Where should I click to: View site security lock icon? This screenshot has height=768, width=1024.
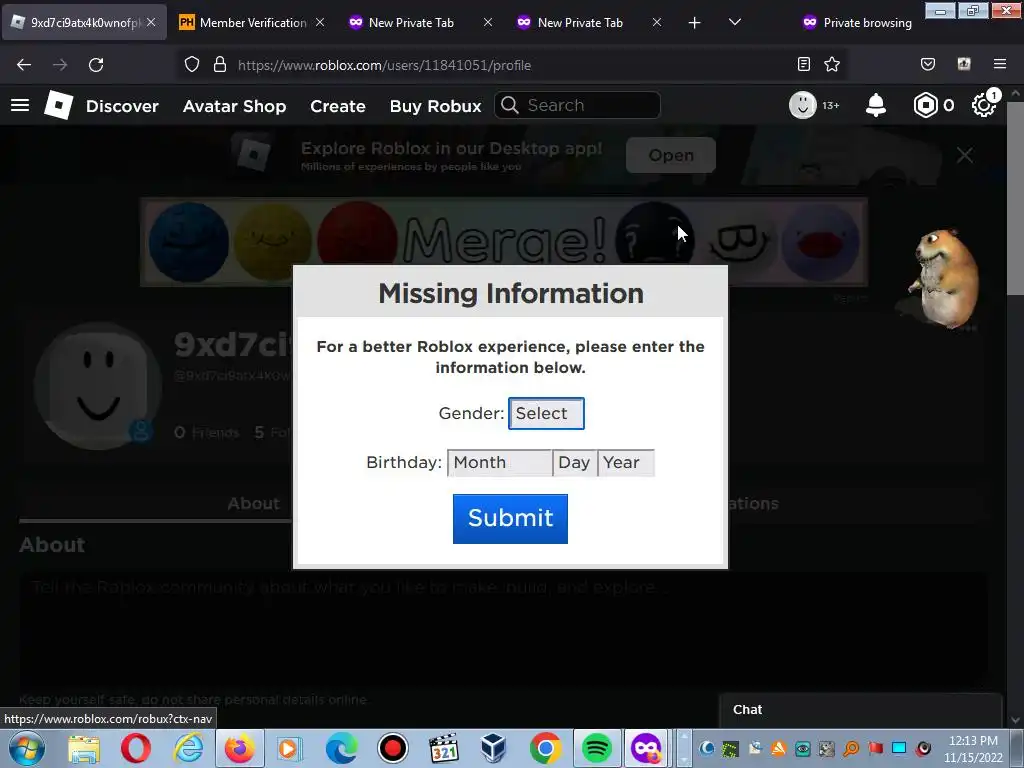(220, 65)
